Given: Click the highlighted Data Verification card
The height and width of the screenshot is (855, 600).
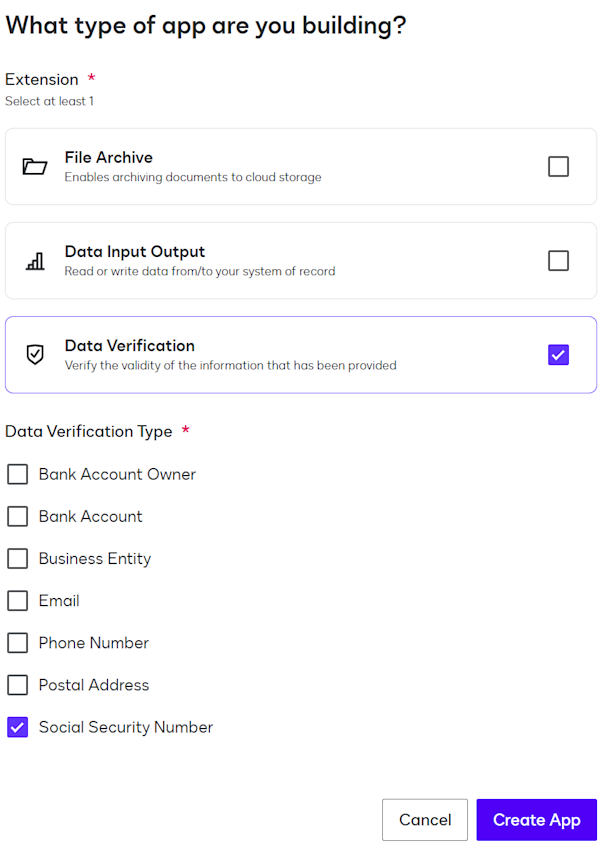Looking at the screenshot, I should pos(300,354).
